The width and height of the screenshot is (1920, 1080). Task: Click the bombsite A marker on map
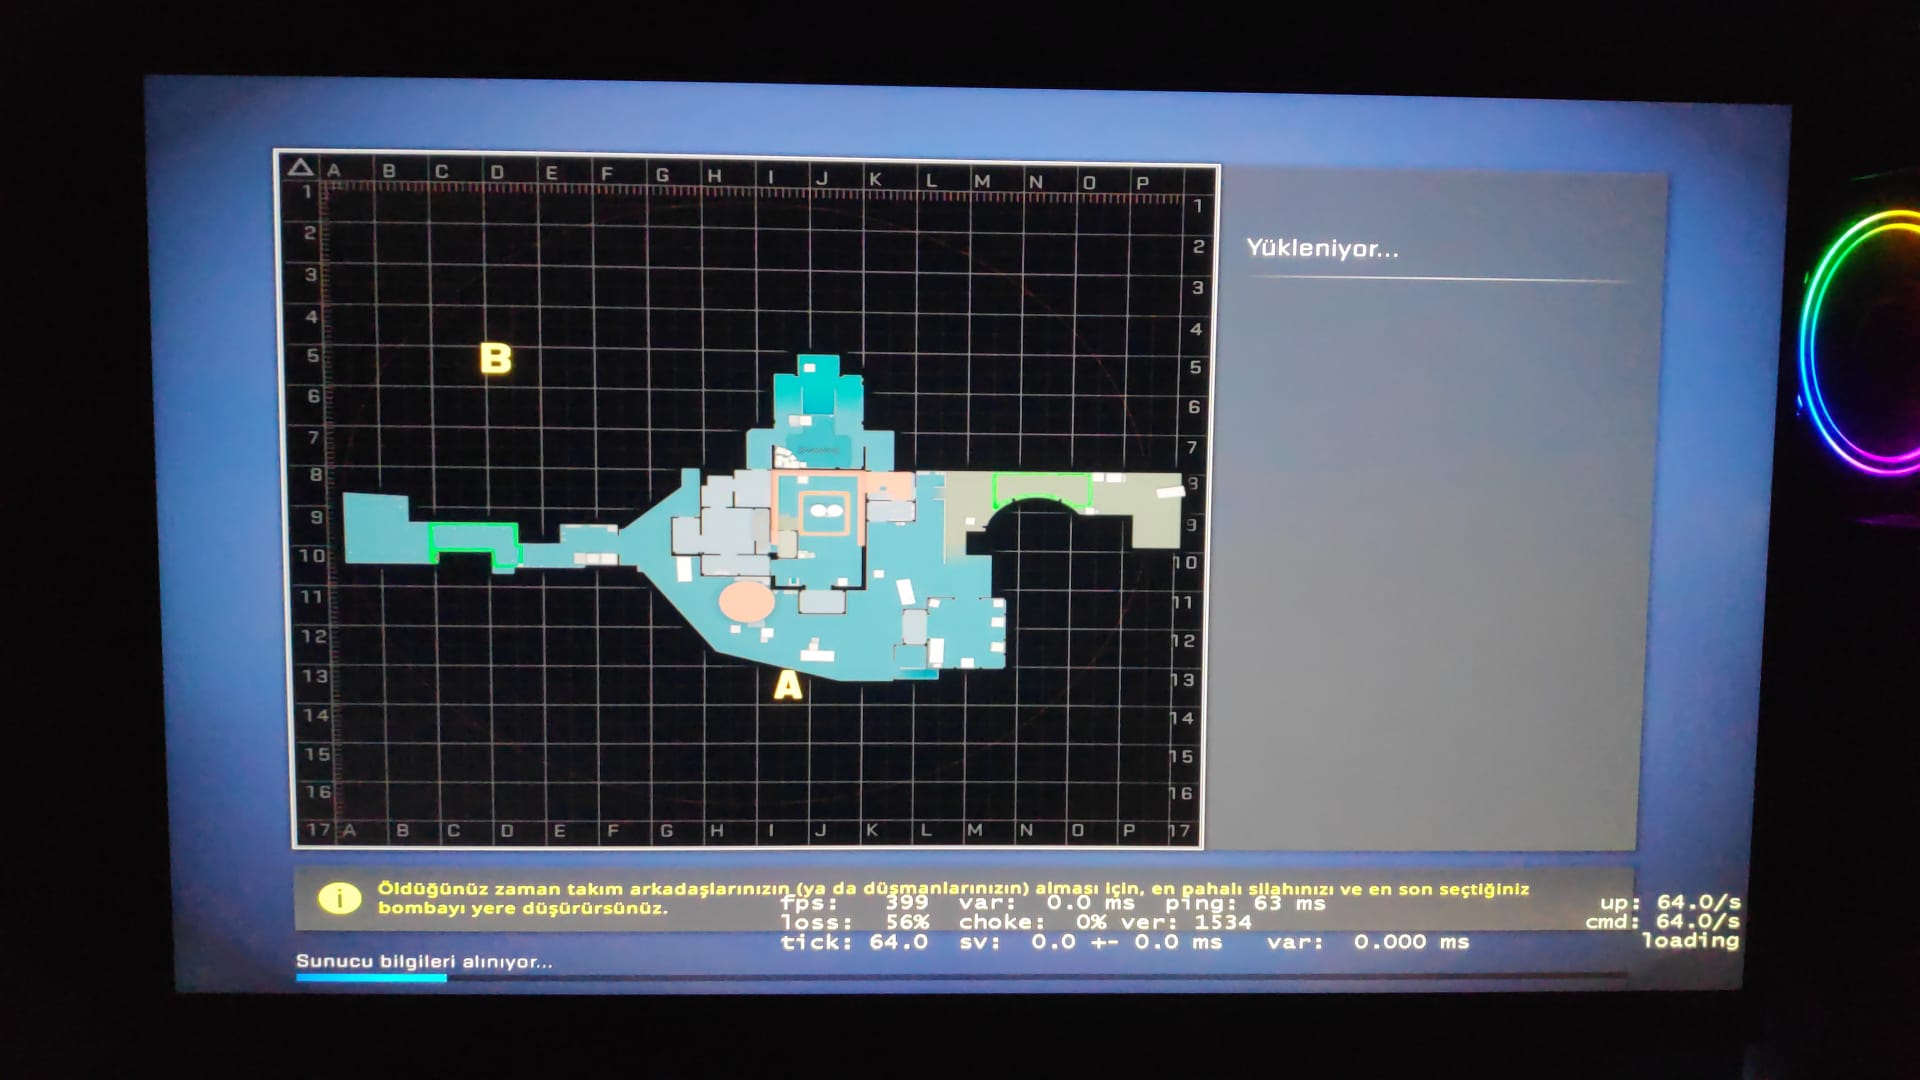pos(788,686)
